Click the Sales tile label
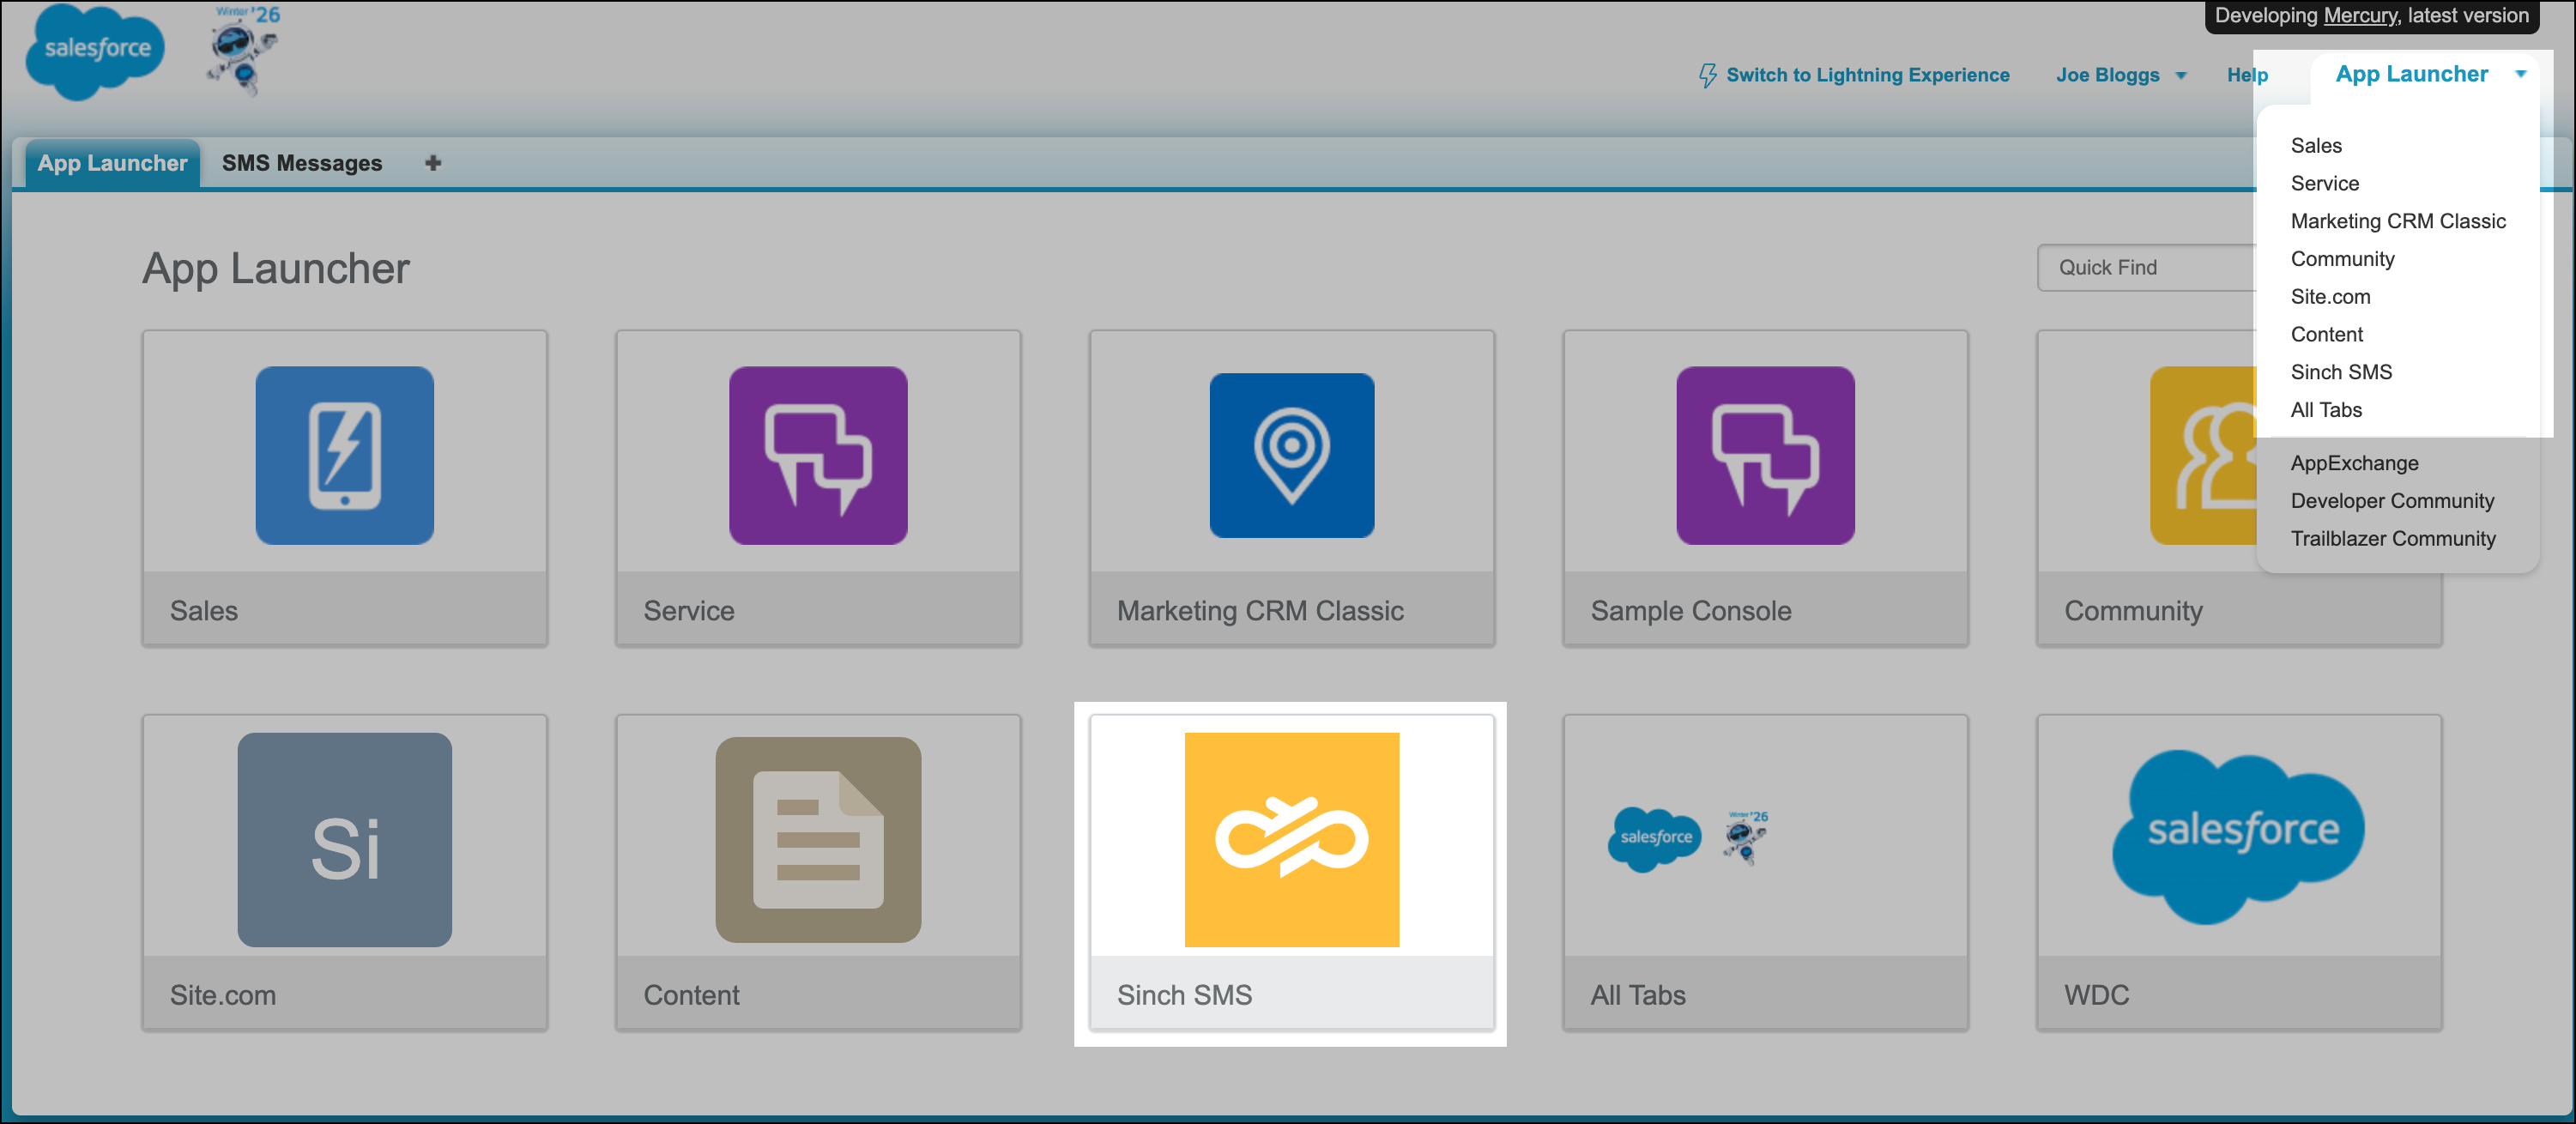This screenshot has width=2576, height=1124. [x=203, y=611]
